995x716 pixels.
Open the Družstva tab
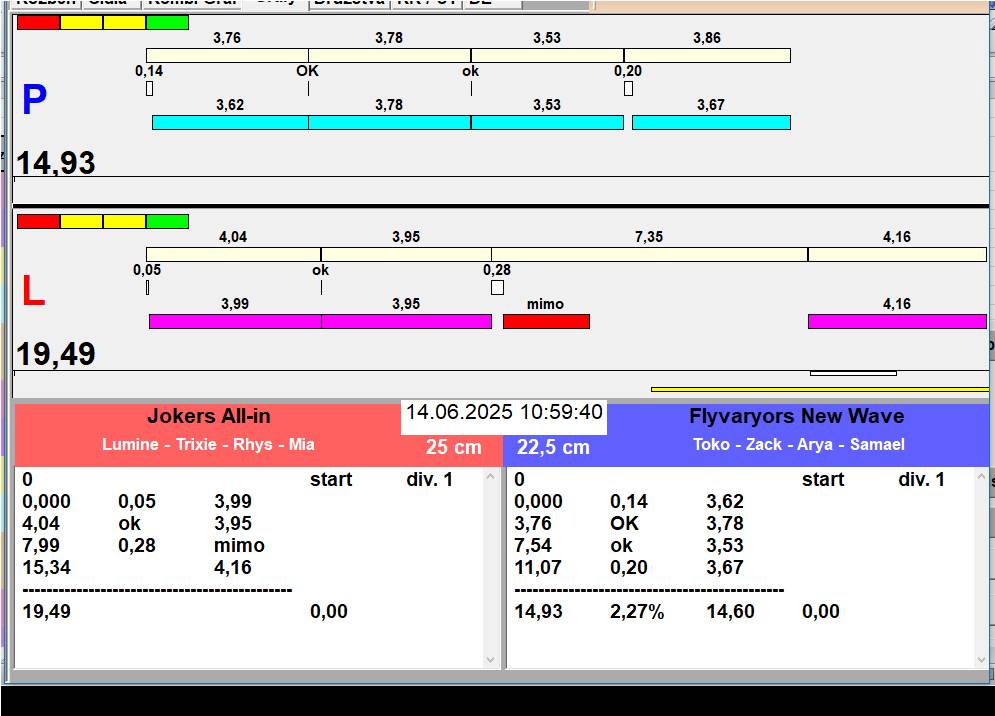point(347,3)
